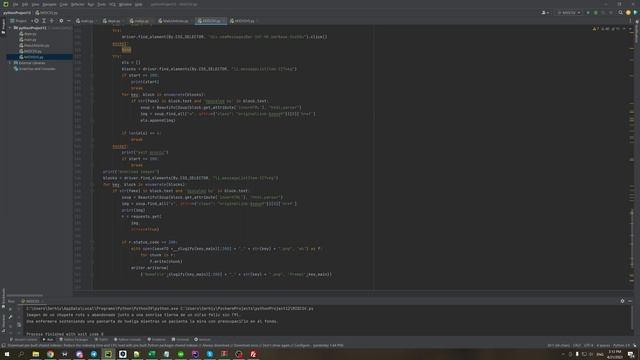Open Version Control tool window tab

coord(23,340)
